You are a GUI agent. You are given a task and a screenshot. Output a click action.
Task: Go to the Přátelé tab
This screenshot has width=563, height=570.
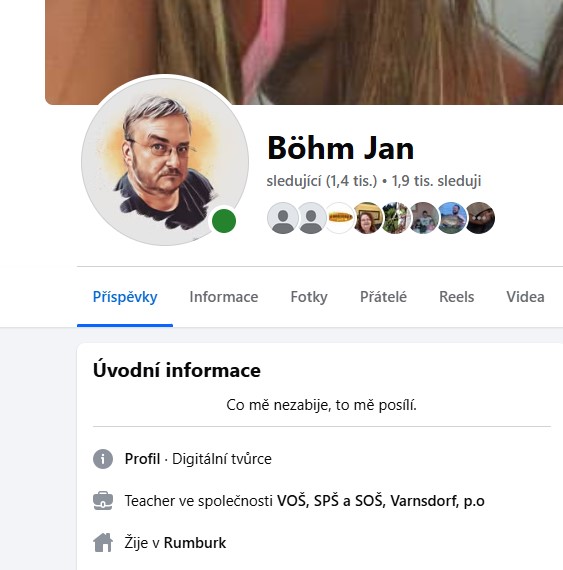click(x=383, y=297)
